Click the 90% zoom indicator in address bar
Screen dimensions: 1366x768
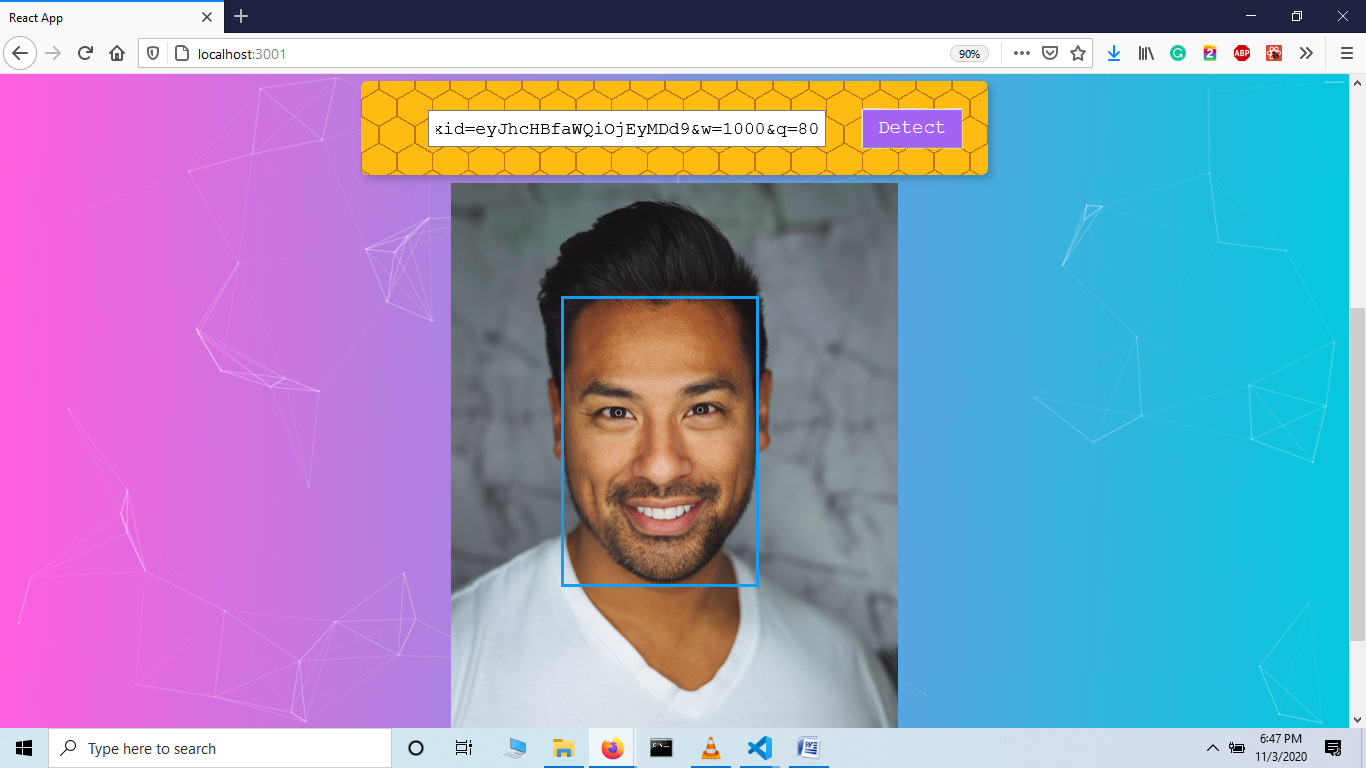(x=968, y=53)
